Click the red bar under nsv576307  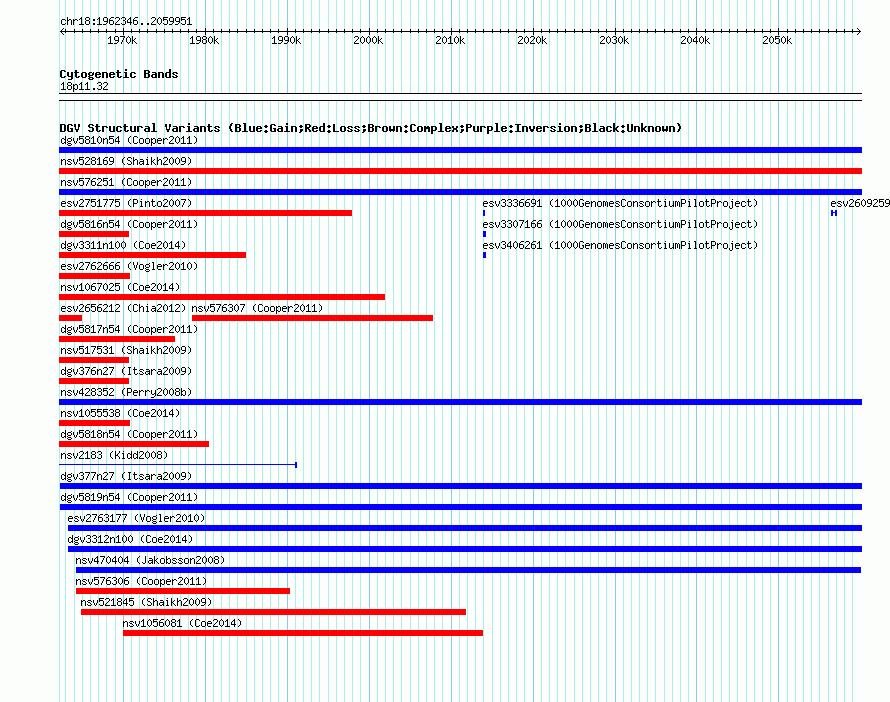(313, 318)
